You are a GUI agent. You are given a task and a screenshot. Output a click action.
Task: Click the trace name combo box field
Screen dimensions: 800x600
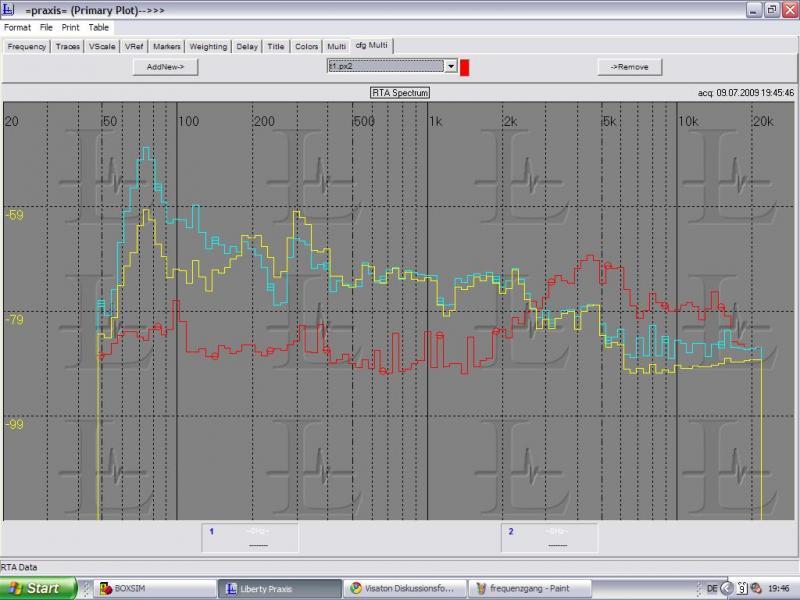click(x=385, y=66)
